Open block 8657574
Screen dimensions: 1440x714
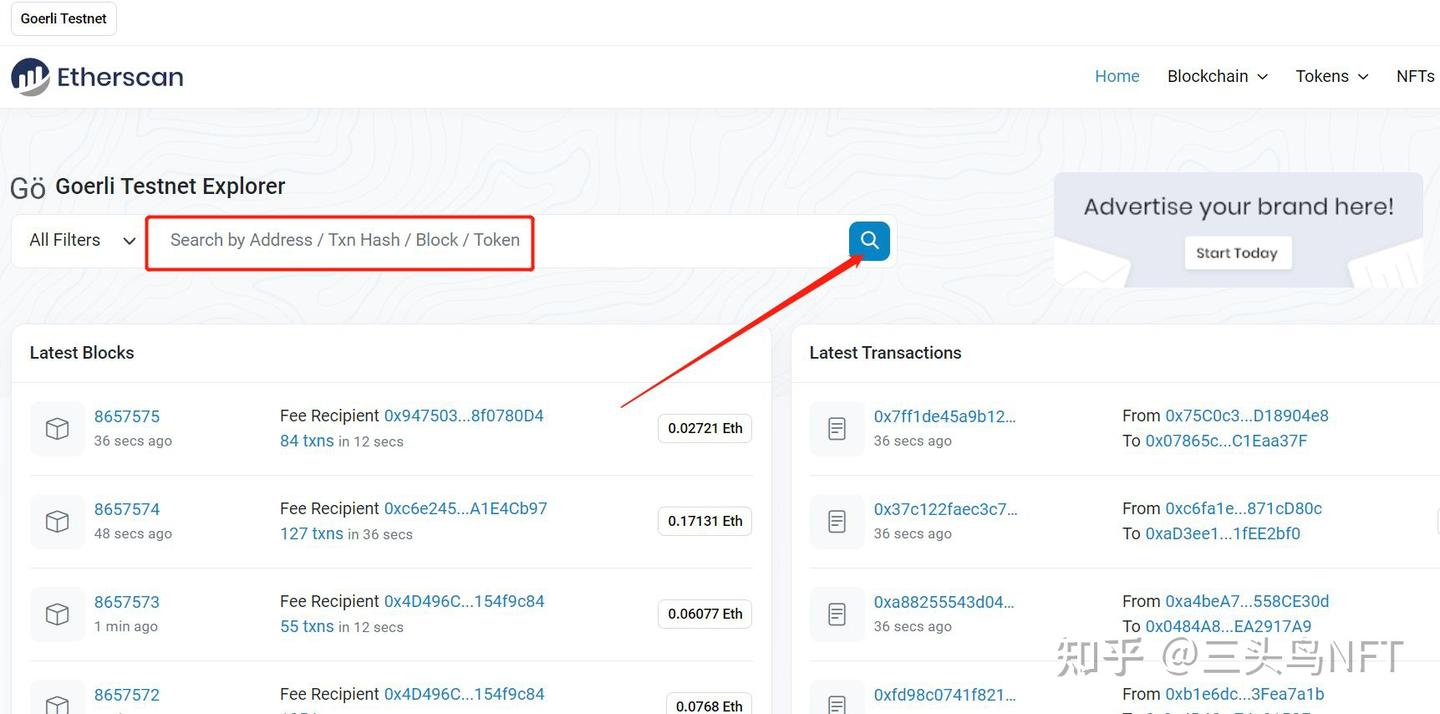(x=127, y=509)
